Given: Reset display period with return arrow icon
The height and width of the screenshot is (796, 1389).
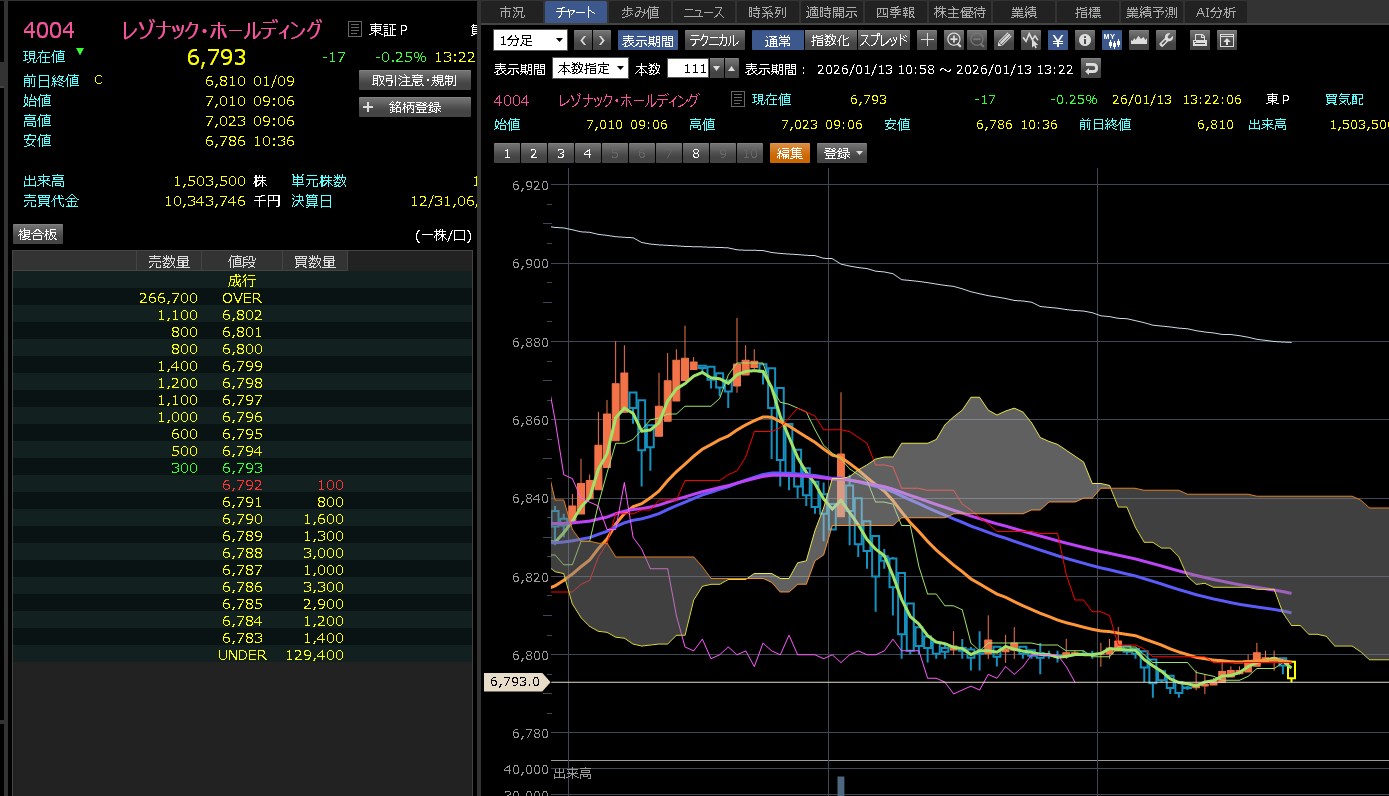Looking at the screenshot, I should click(1091, 69).
